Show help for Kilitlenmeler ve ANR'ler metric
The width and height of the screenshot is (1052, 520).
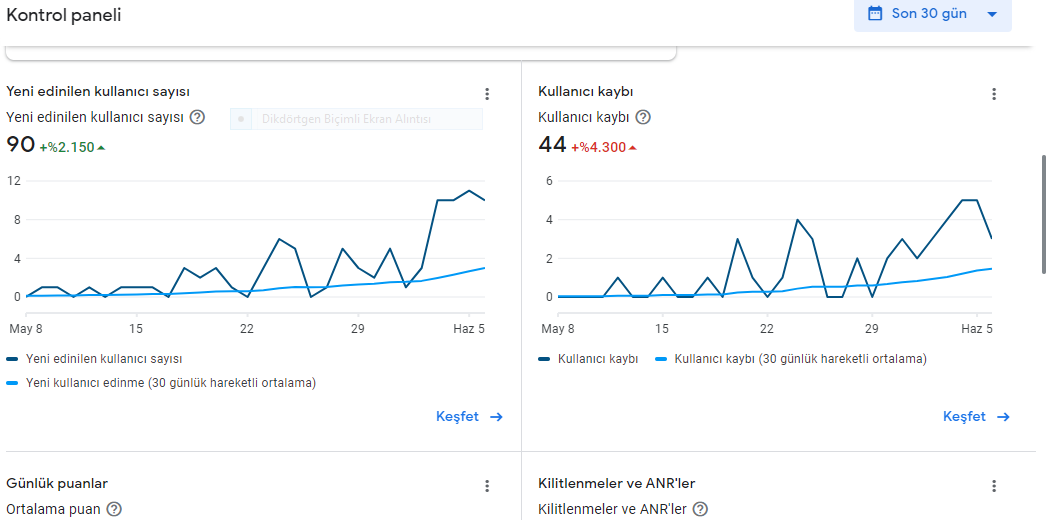point(700,509)
